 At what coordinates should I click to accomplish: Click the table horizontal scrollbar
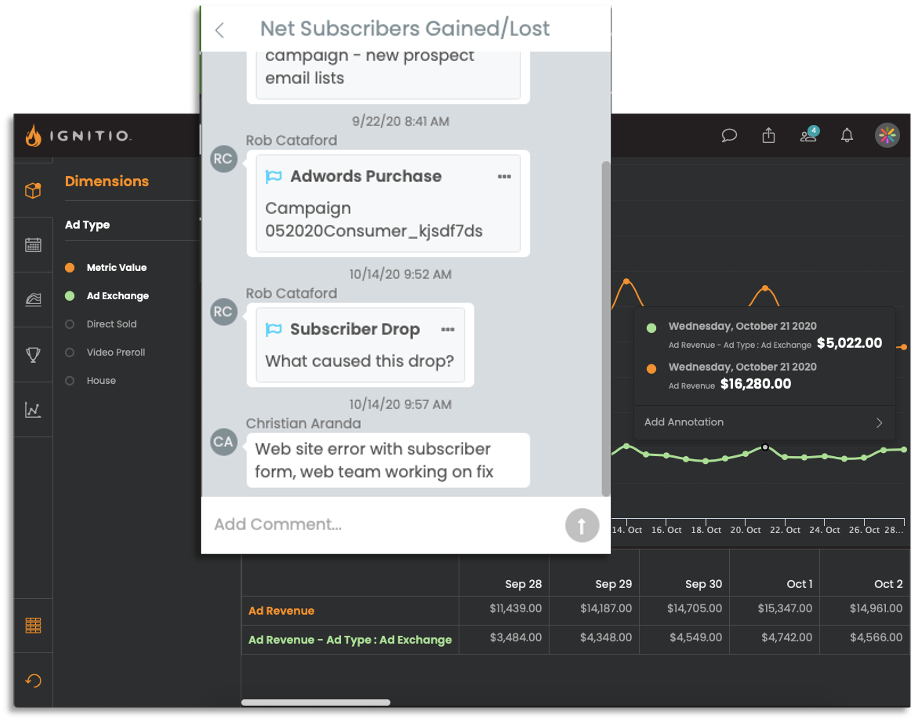tap(315, 702)
